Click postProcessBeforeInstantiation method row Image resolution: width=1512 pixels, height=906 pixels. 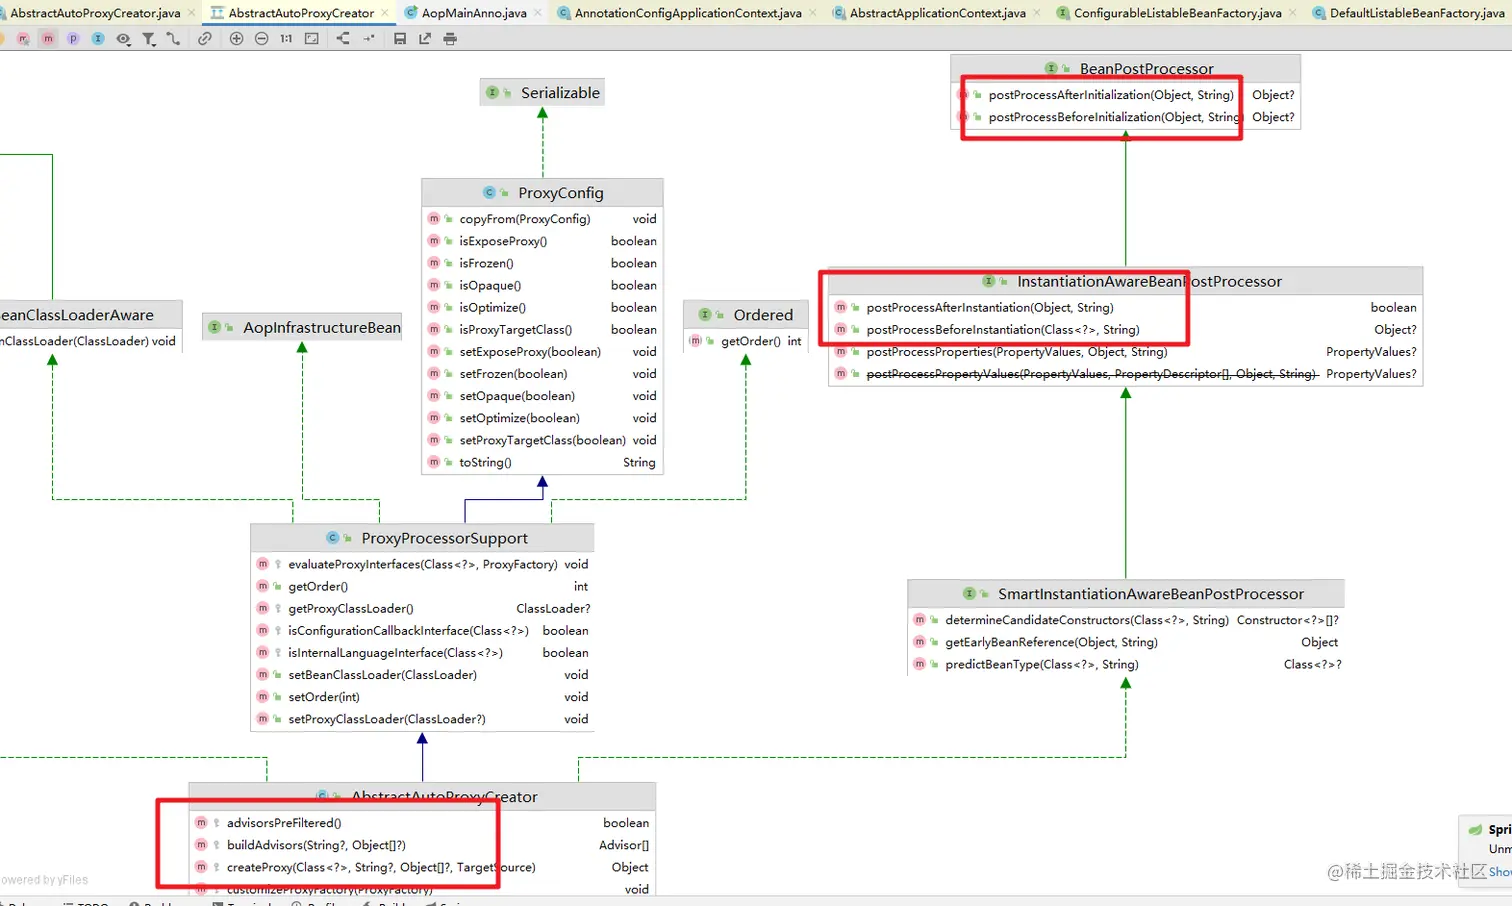(x=1126, y=329)
